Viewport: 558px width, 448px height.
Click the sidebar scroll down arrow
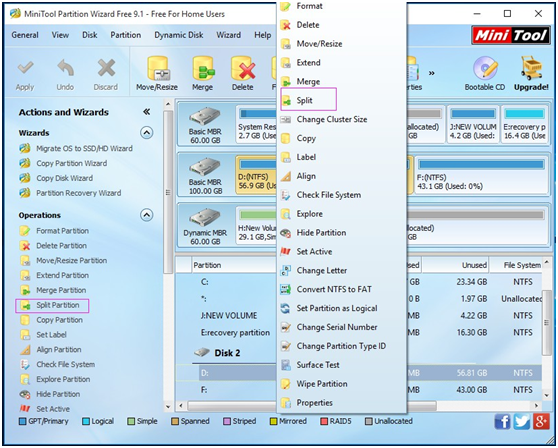(x=168, y=407)
